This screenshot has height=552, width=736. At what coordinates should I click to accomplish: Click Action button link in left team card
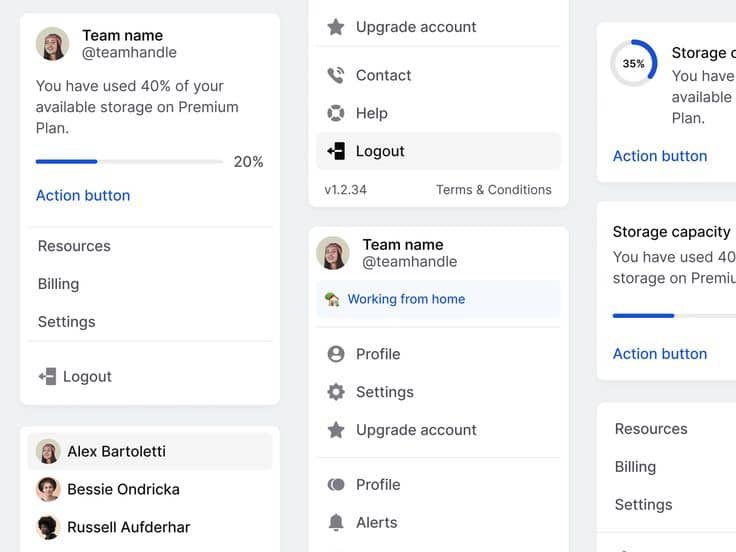(x=83, y=195)
